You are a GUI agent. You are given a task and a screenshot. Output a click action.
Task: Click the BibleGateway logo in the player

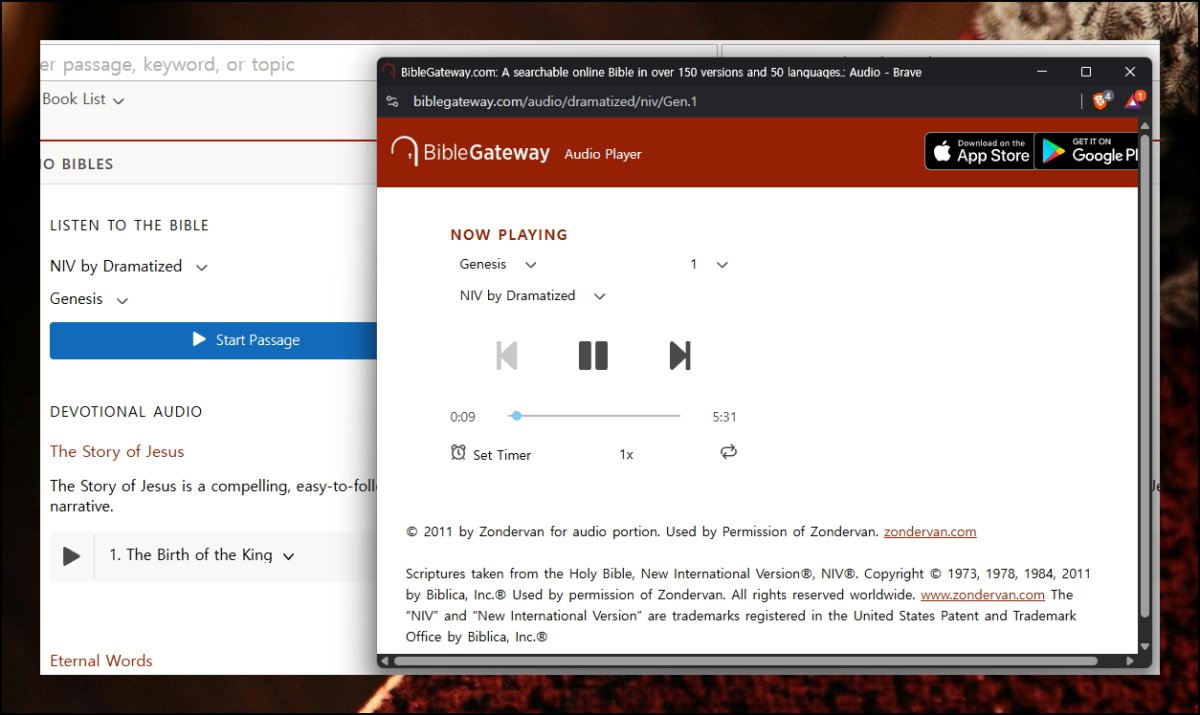pyautogui.click(x=470, y=152)
